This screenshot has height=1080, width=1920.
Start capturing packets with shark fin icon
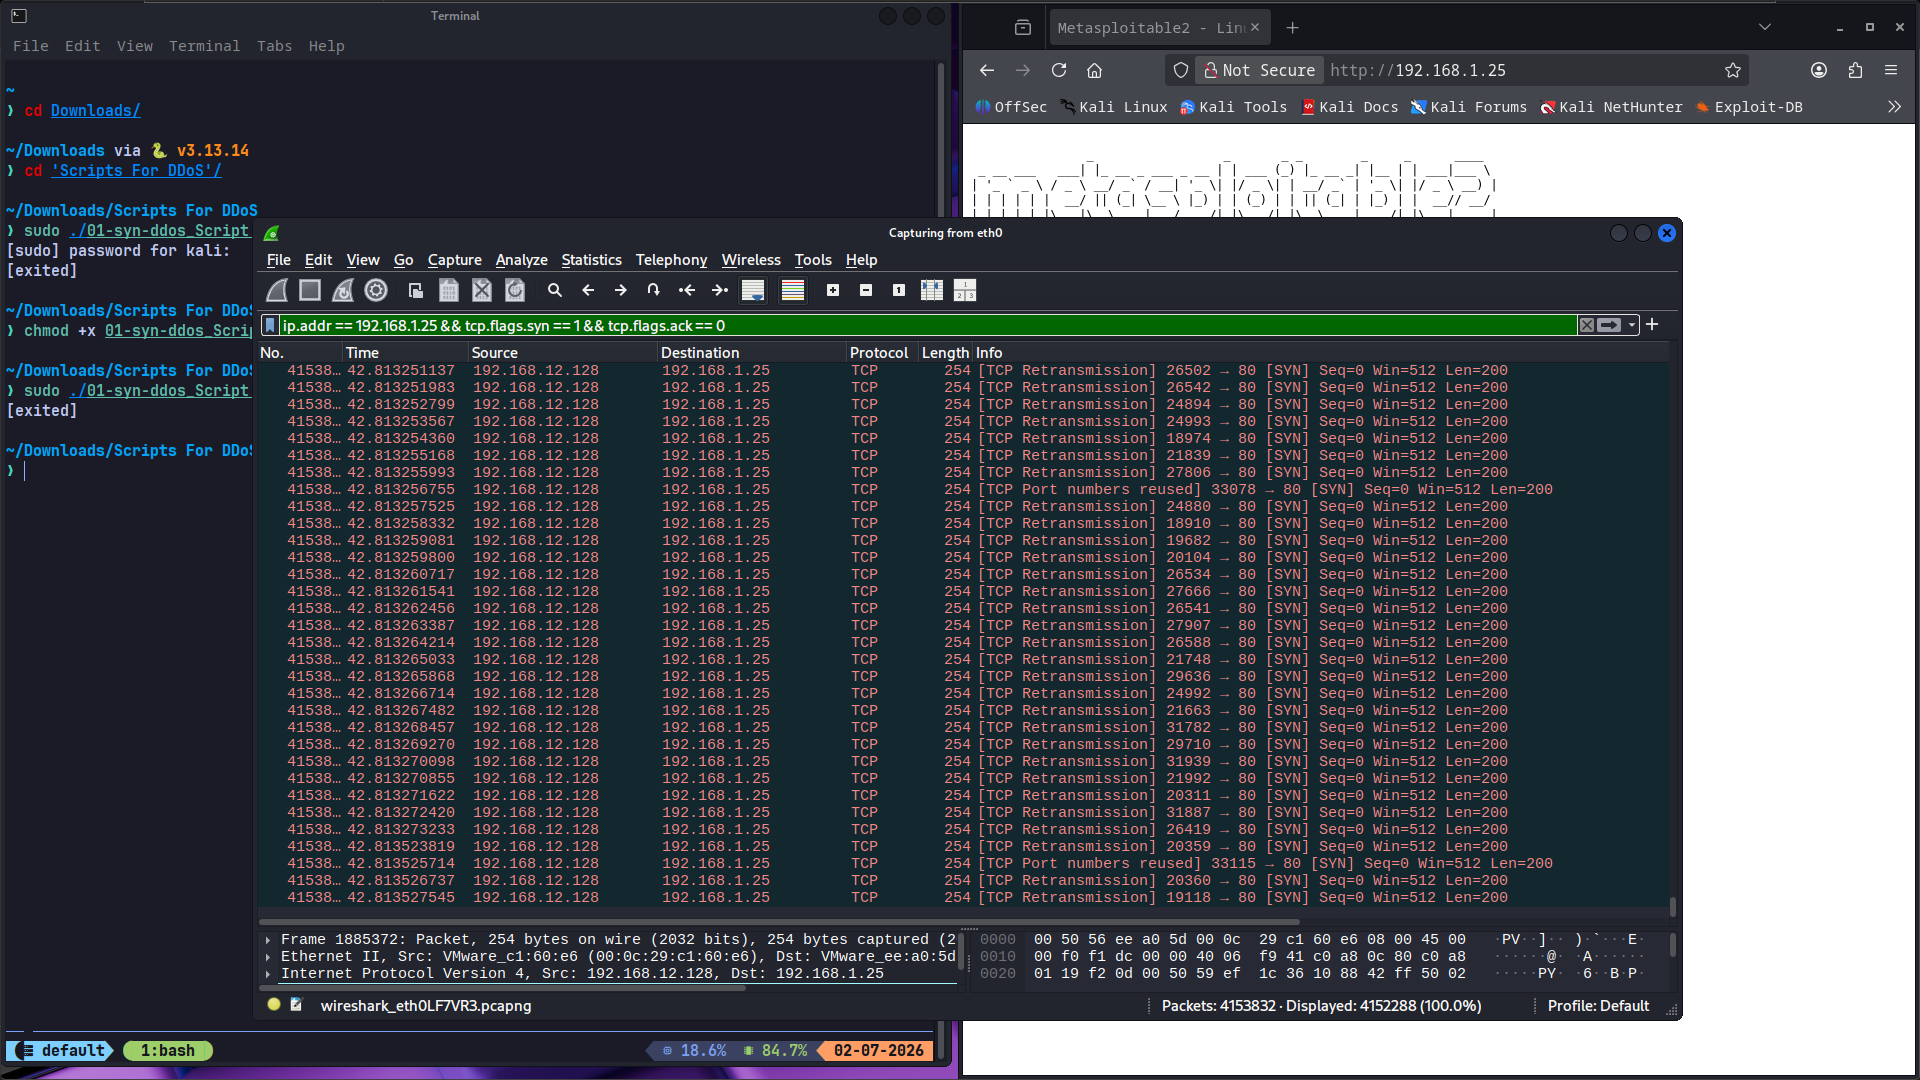click(277, 290)
